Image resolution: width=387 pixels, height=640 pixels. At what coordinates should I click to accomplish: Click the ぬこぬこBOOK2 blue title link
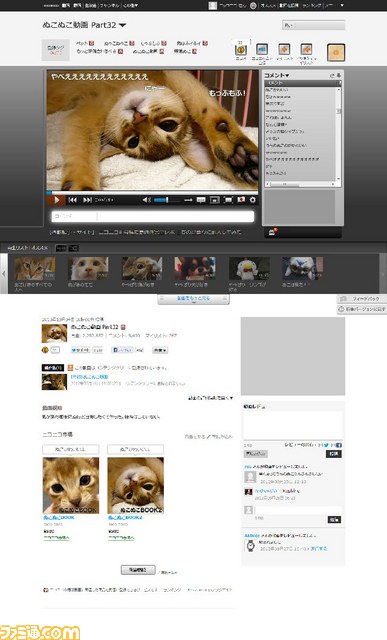click(125, 518)
